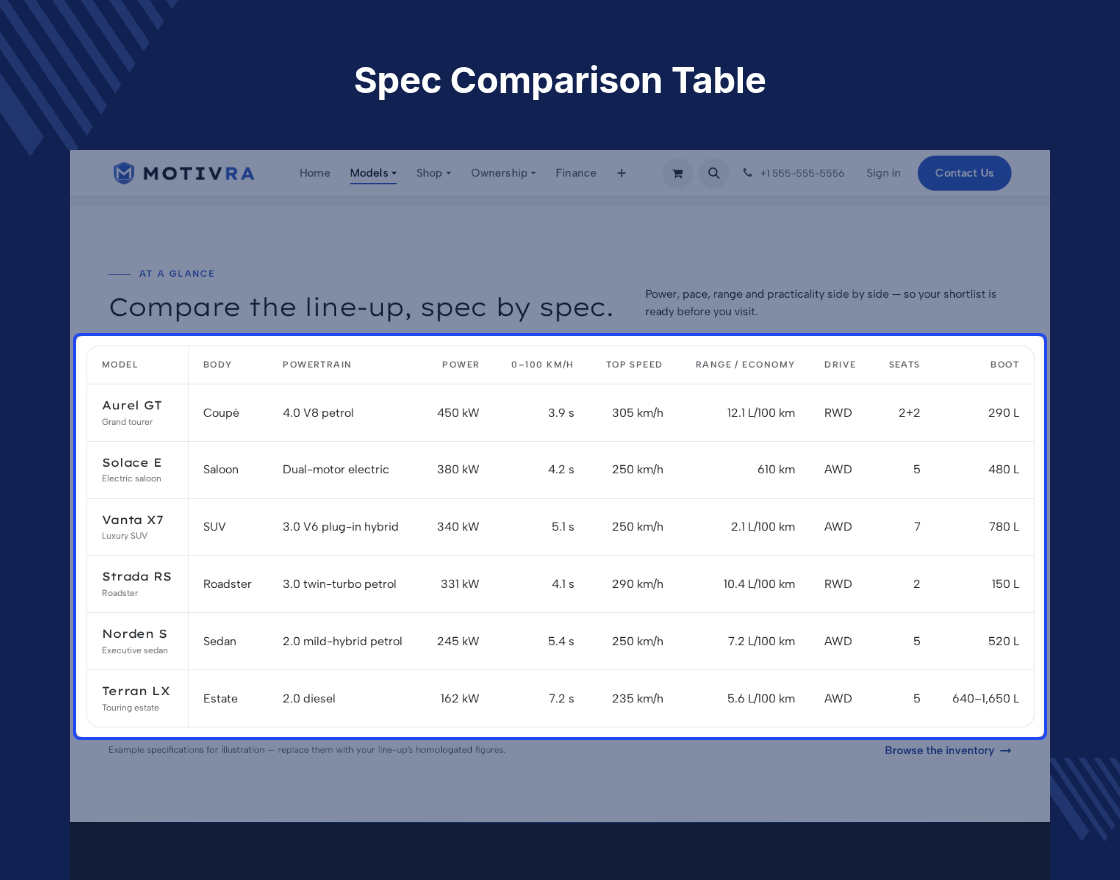
Task: Click the DRIVE column header
Action: pyautogui.click(x=840, y=364)
